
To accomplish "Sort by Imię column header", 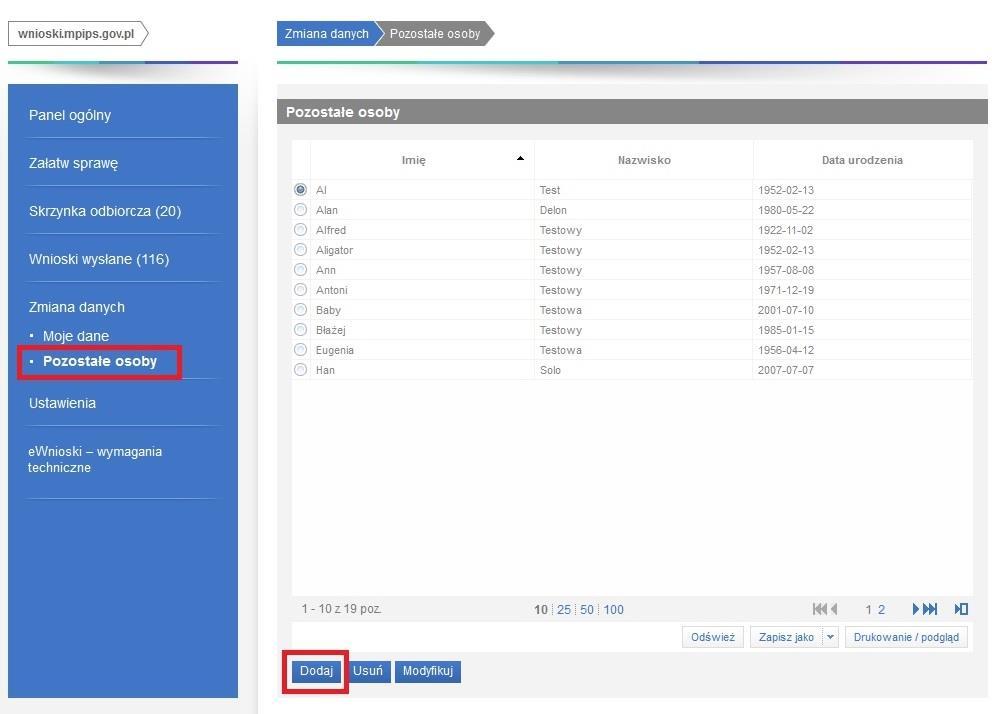I will [423, 160].
